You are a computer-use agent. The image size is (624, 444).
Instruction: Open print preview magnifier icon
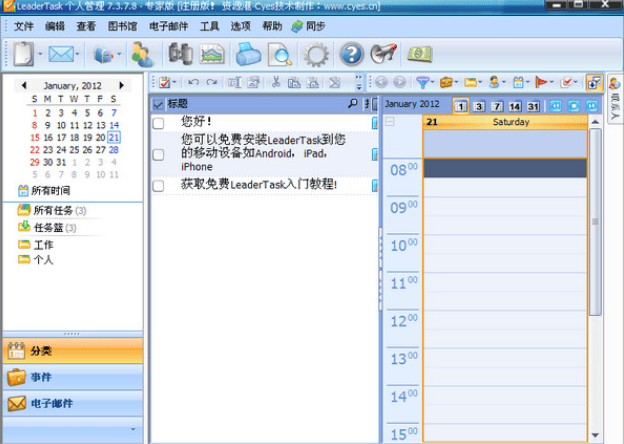coord(280,54)
